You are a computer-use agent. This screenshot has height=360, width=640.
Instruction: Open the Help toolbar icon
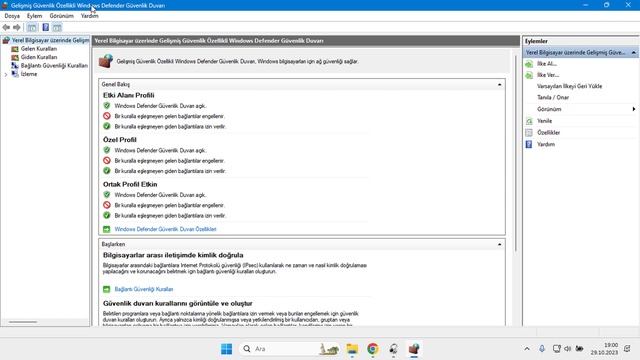46,27
